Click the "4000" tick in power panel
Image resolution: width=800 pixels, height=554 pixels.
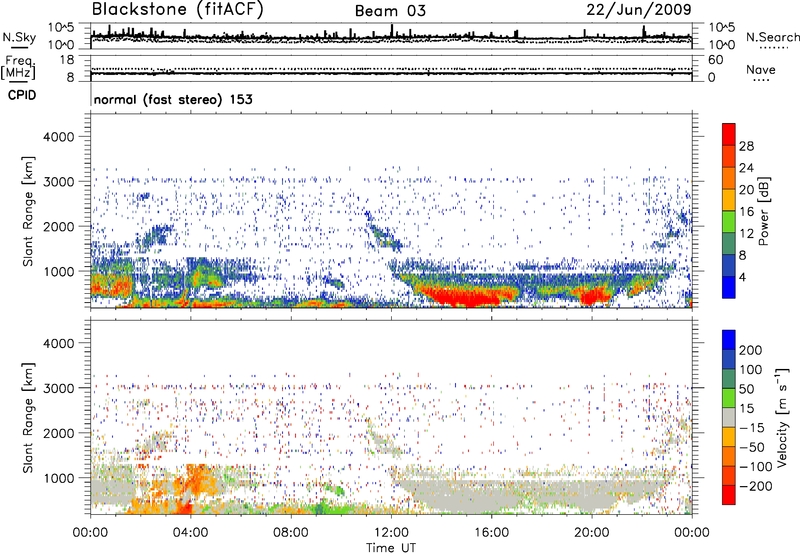pyautogui.click(x=58, y=137)
